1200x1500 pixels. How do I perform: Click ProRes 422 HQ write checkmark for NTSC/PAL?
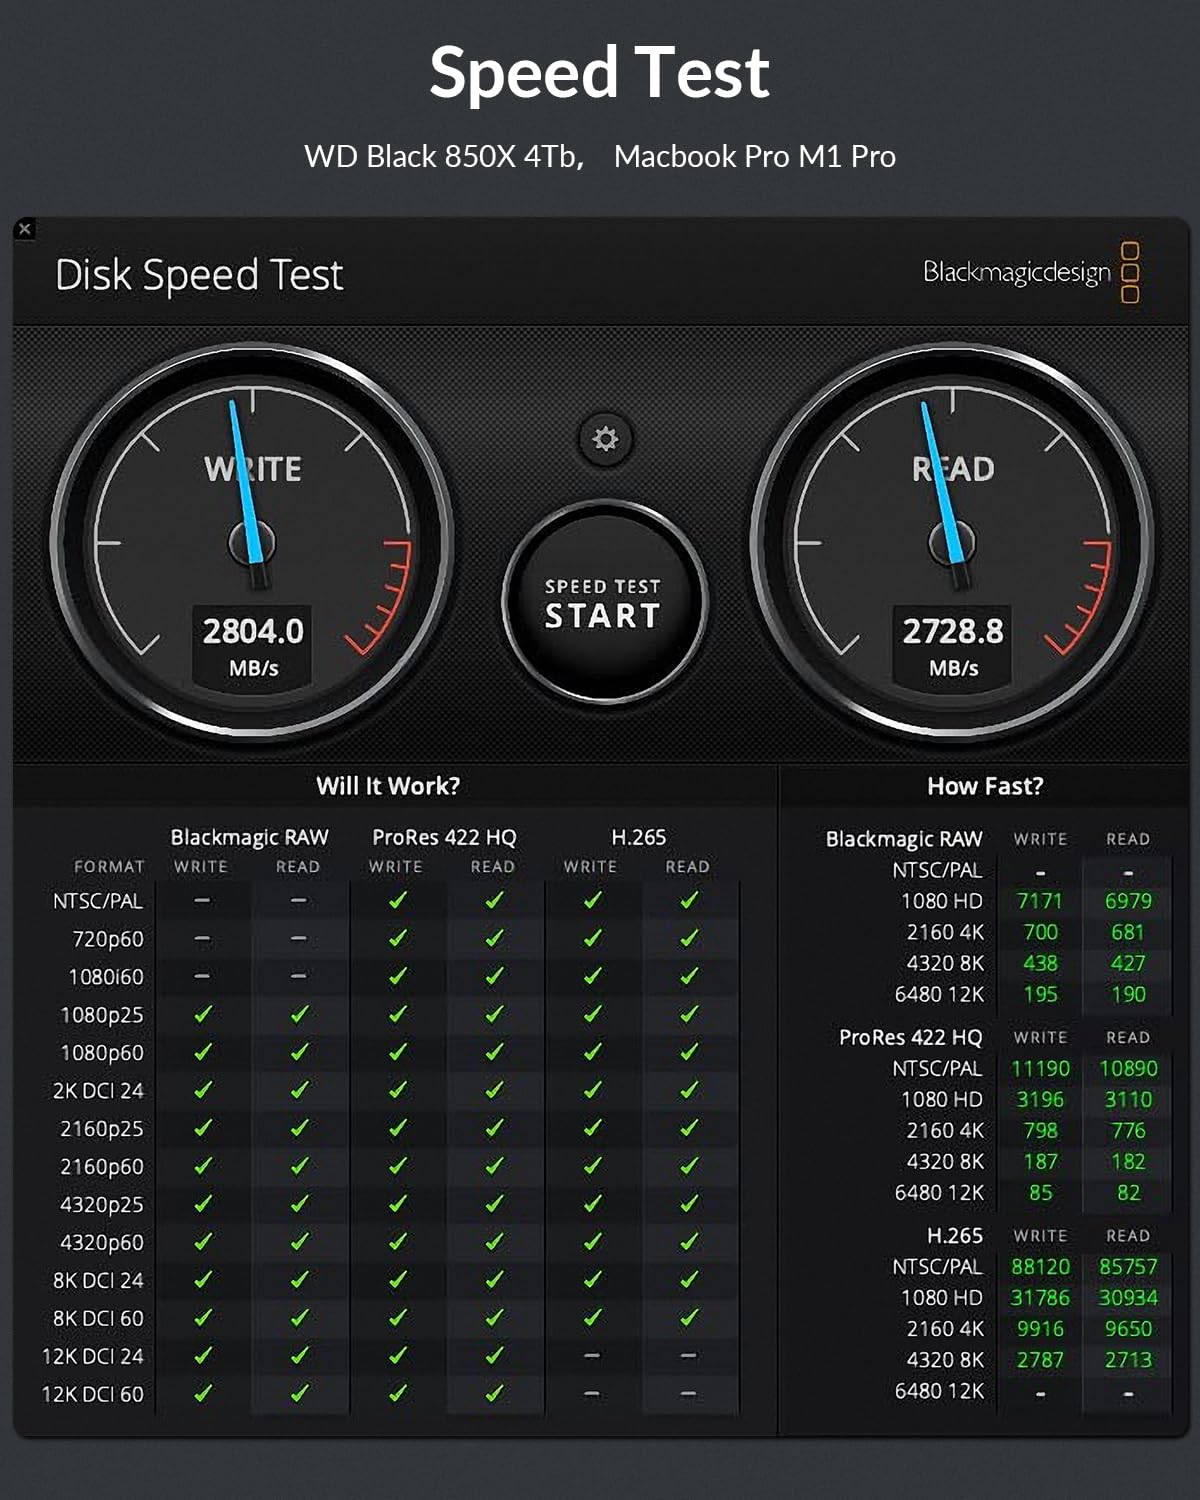point(398,900)
